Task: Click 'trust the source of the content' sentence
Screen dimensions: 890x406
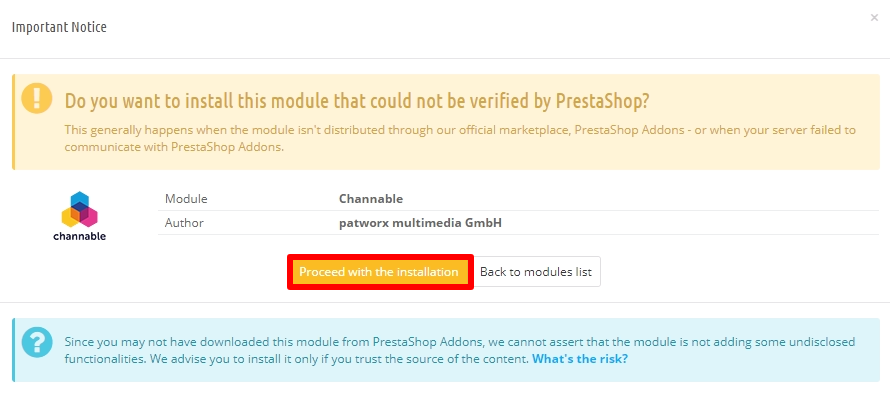Action: click(439, 359)
